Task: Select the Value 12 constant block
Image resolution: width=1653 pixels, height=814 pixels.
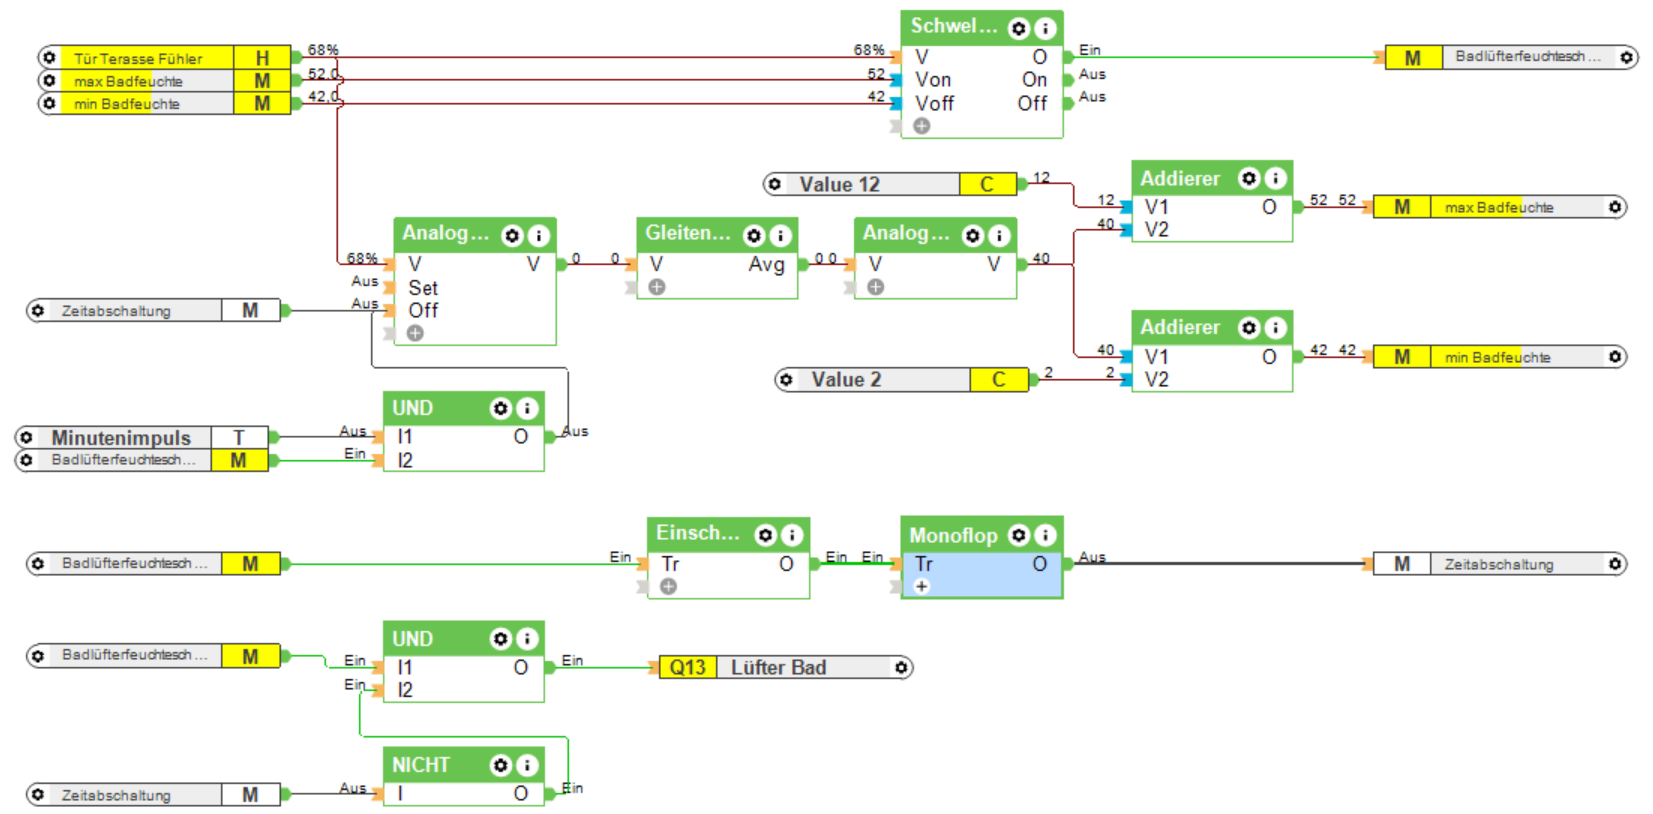Action: coord(890,184)
